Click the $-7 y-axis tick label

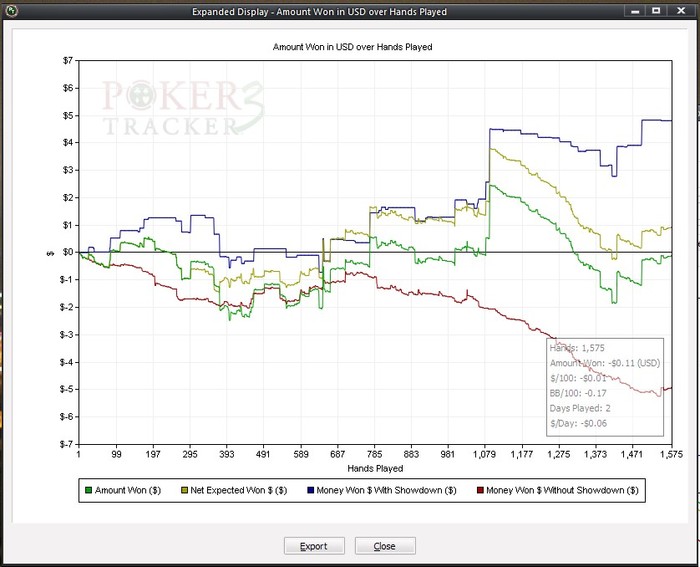[x=66, y=444]
